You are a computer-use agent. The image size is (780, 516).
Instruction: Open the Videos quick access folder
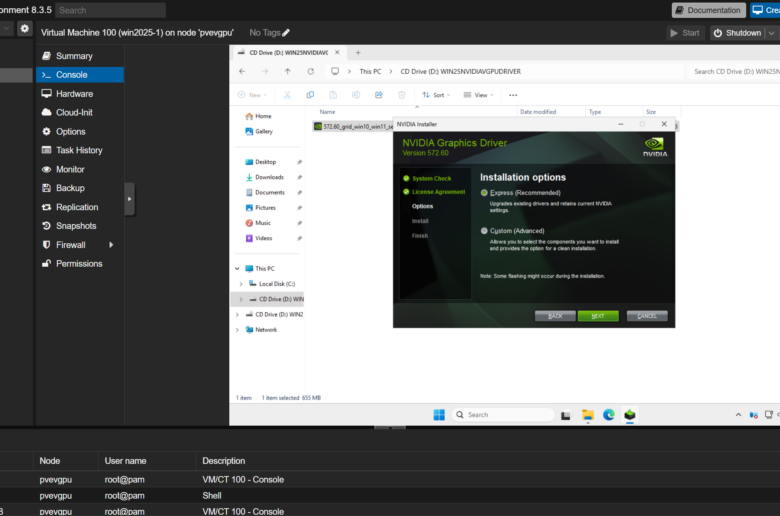259,238
